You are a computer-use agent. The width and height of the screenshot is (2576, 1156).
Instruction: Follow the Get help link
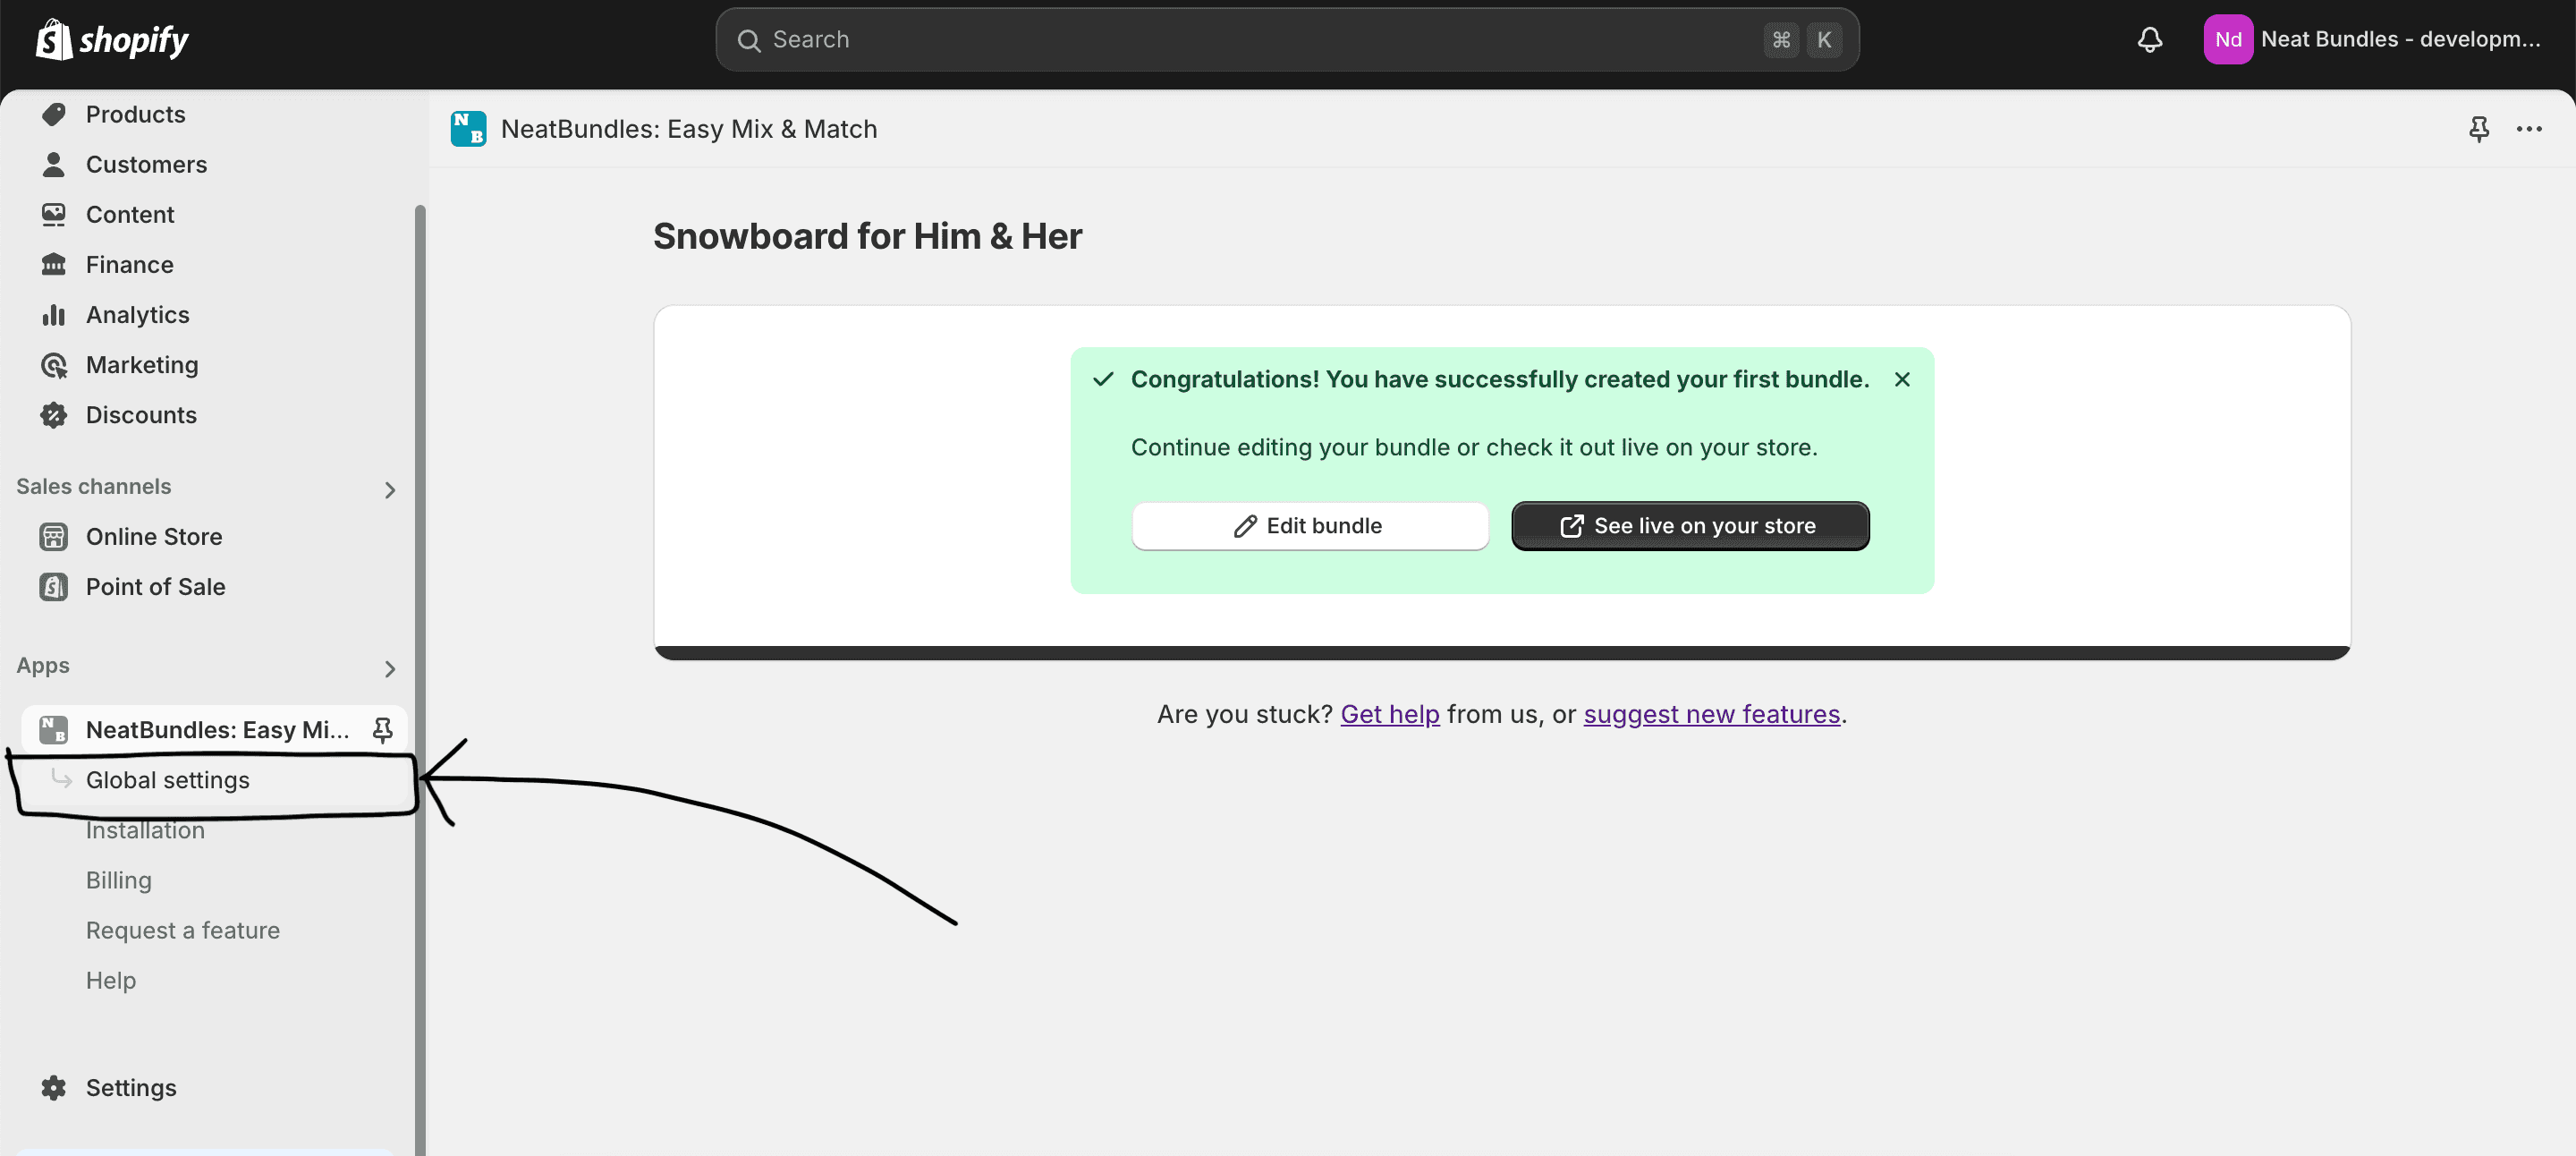1389,714
